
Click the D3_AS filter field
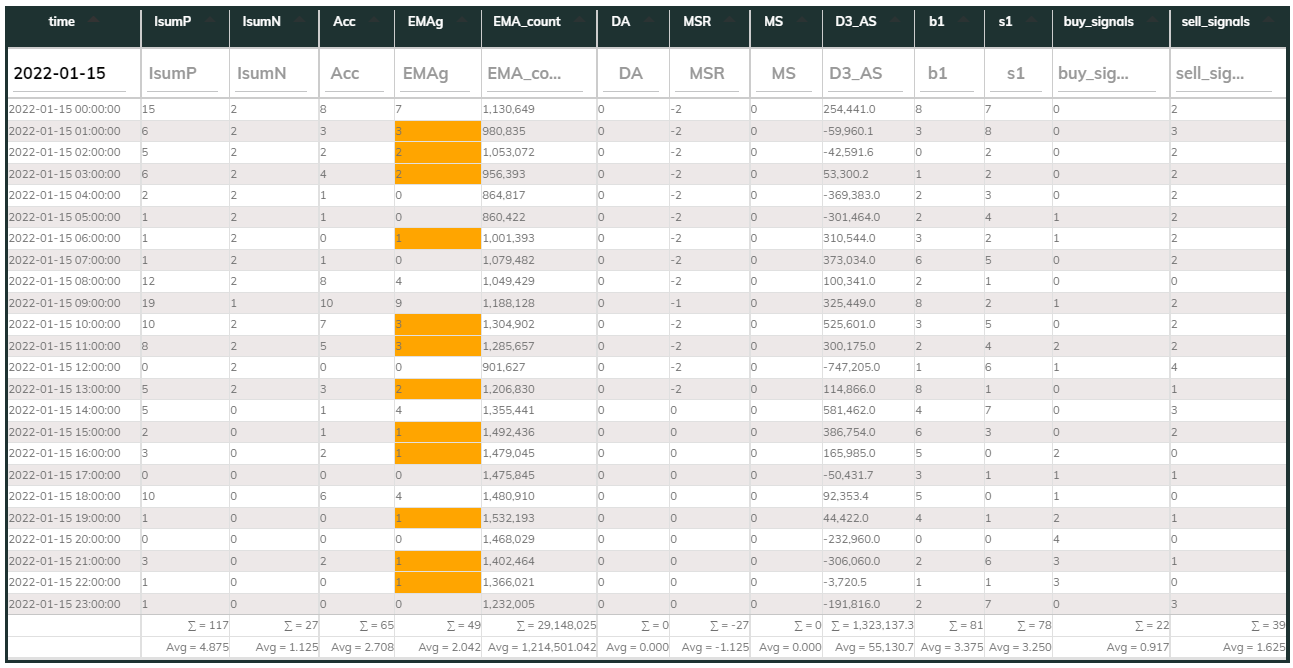click(x=865, y=74)
